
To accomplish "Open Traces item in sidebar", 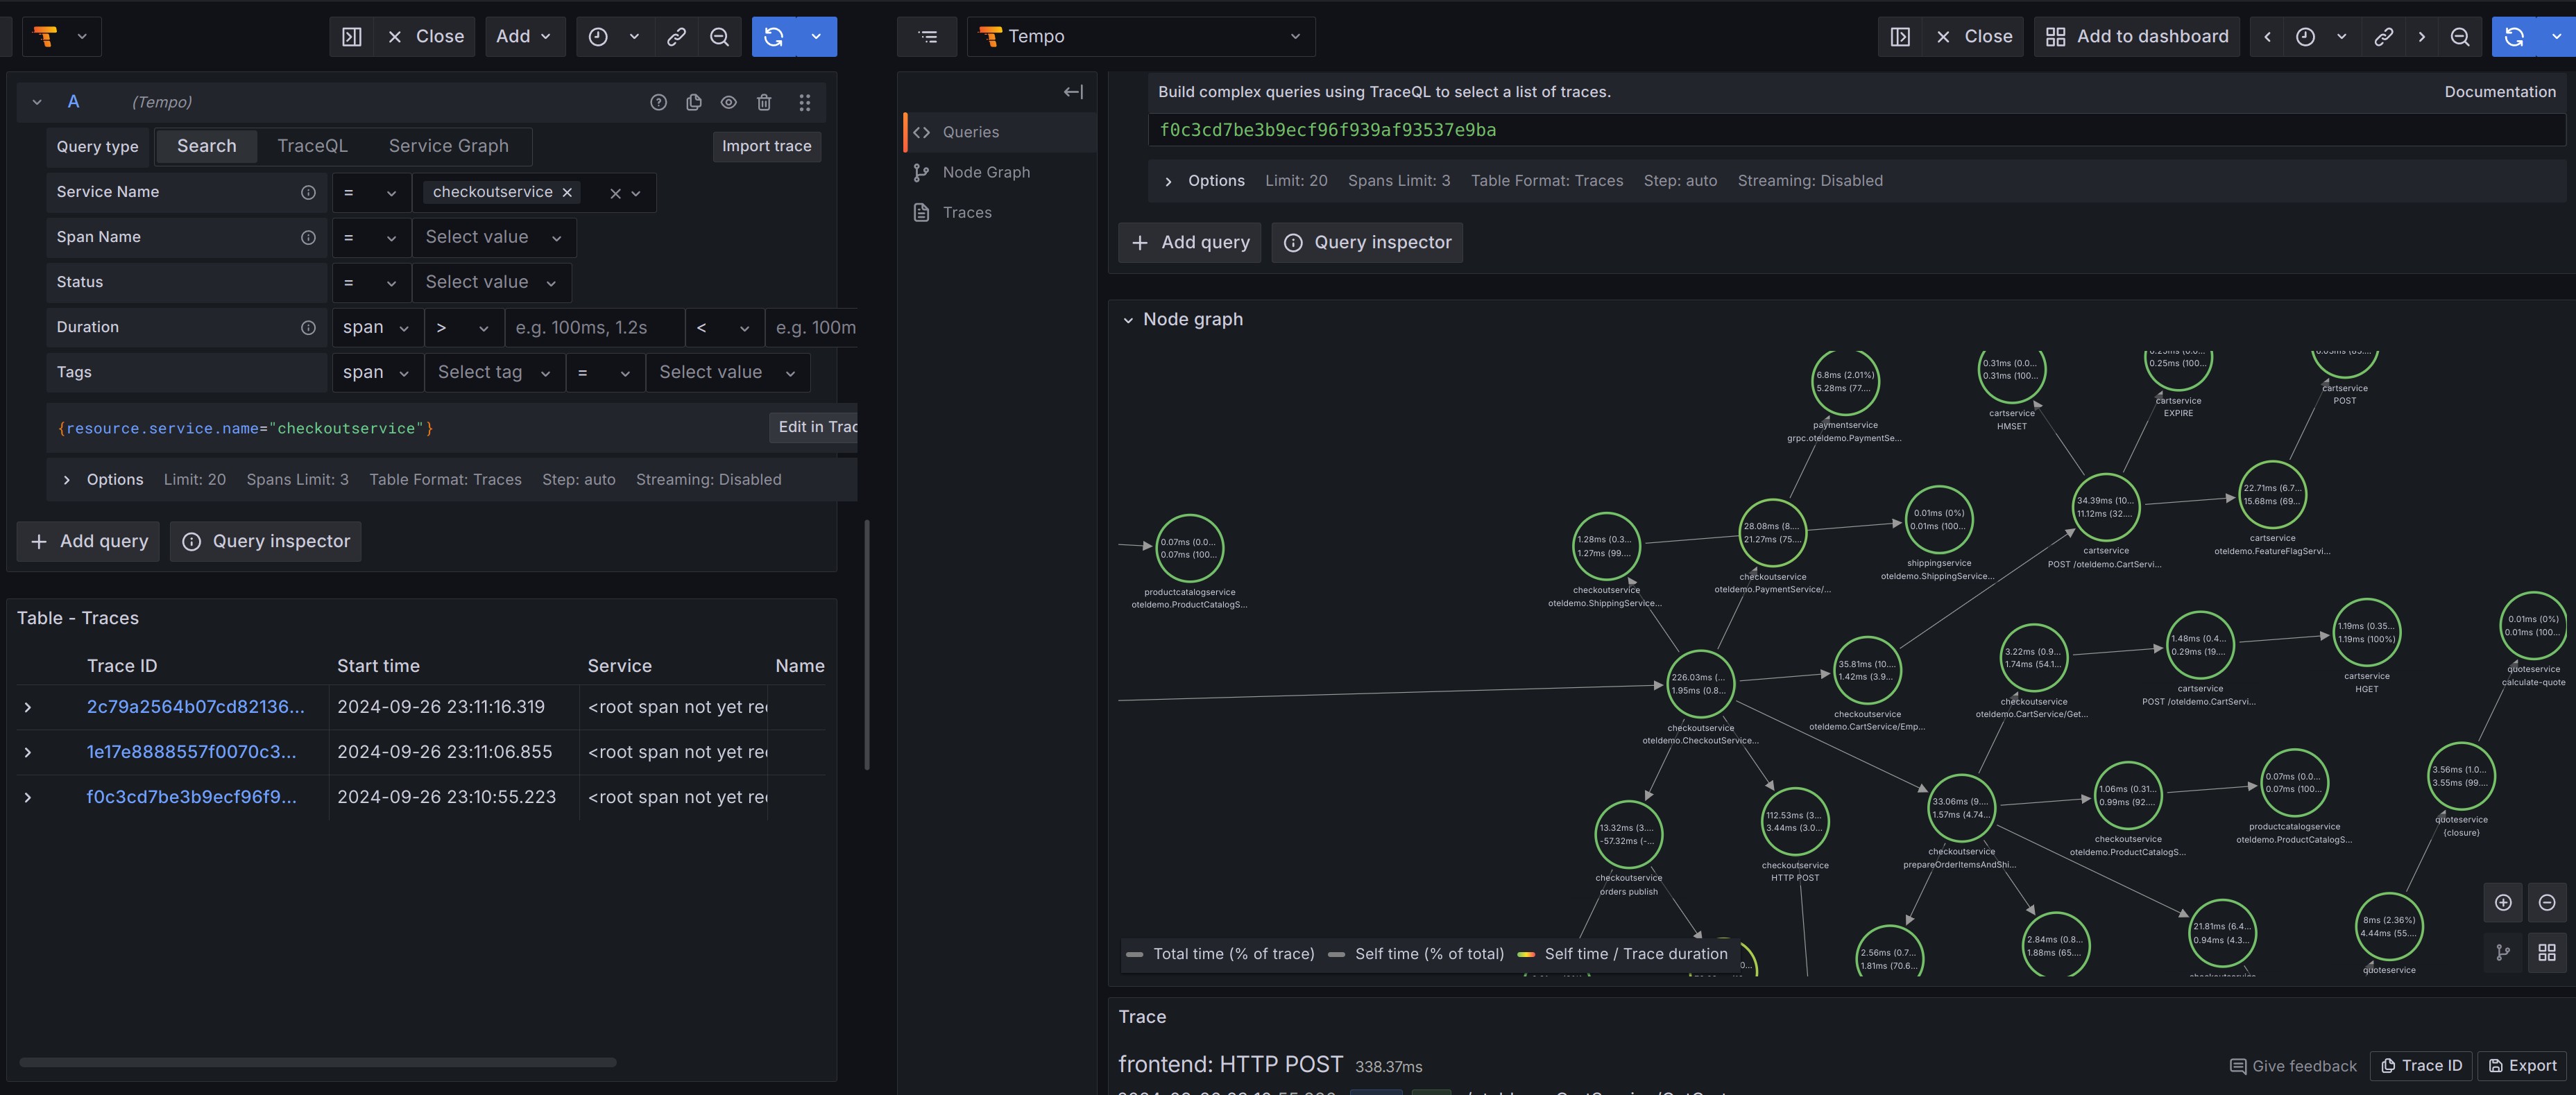I will [966, 212].
